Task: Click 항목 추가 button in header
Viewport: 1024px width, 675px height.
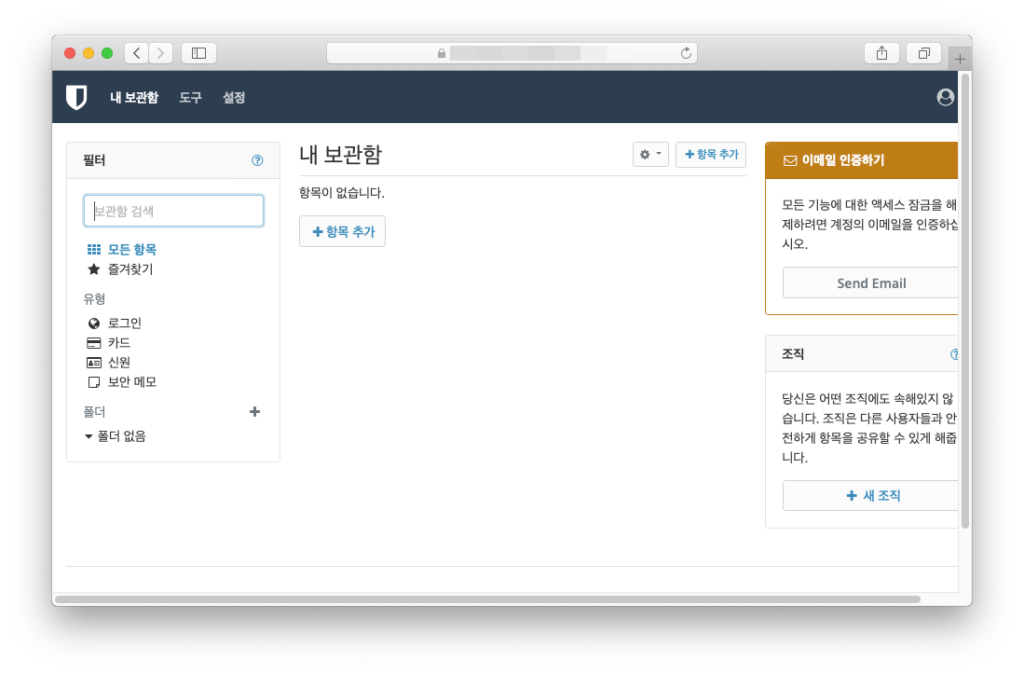Action: [x=711, y=155]
